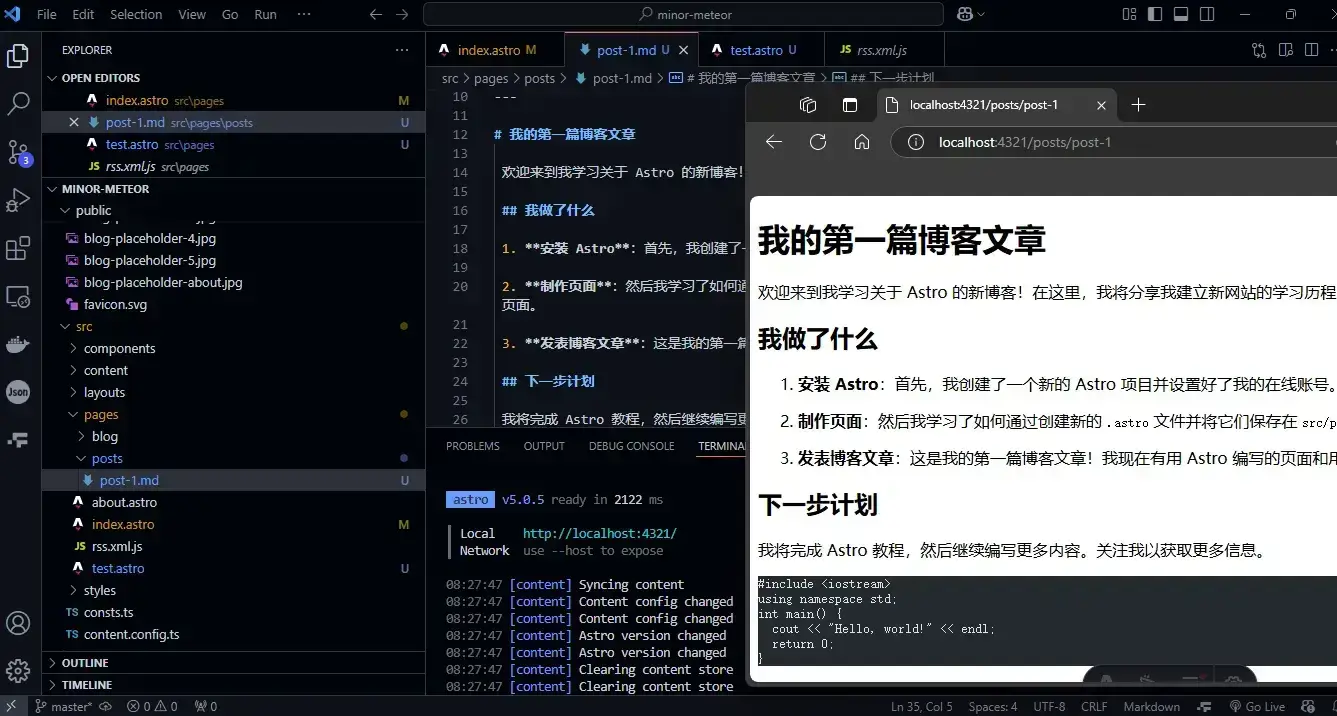The image size is (1337, 716).
Task: Click the browser address bar with localhost:4321/posts/post-1
Action: [x=1114, y=142]
